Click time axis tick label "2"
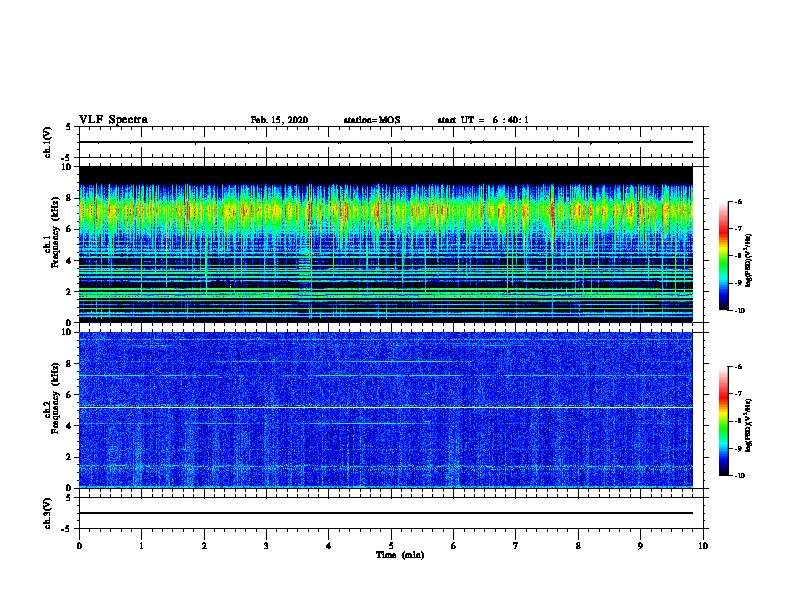 point(204,546)
